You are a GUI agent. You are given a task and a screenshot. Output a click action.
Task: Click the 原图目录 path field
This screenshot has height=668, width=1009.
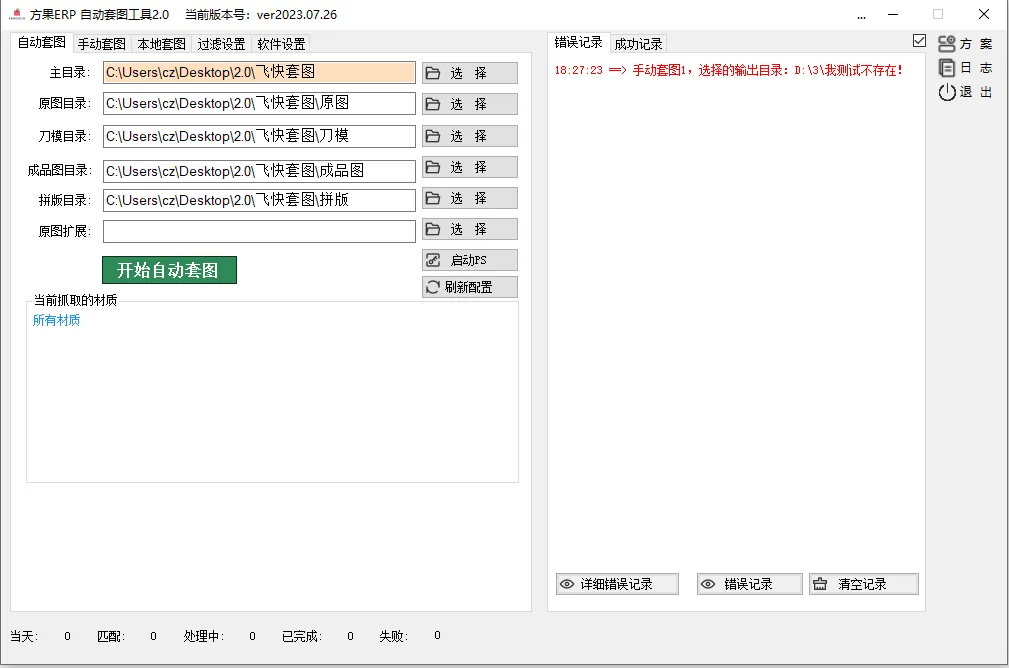[x=259, y=103]
